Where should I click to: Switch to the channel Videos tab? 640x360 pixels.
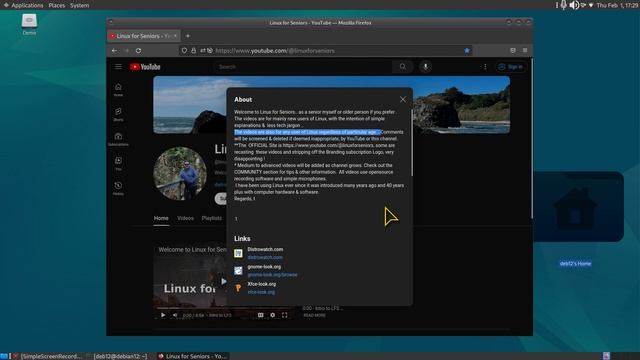pos(185,218)
